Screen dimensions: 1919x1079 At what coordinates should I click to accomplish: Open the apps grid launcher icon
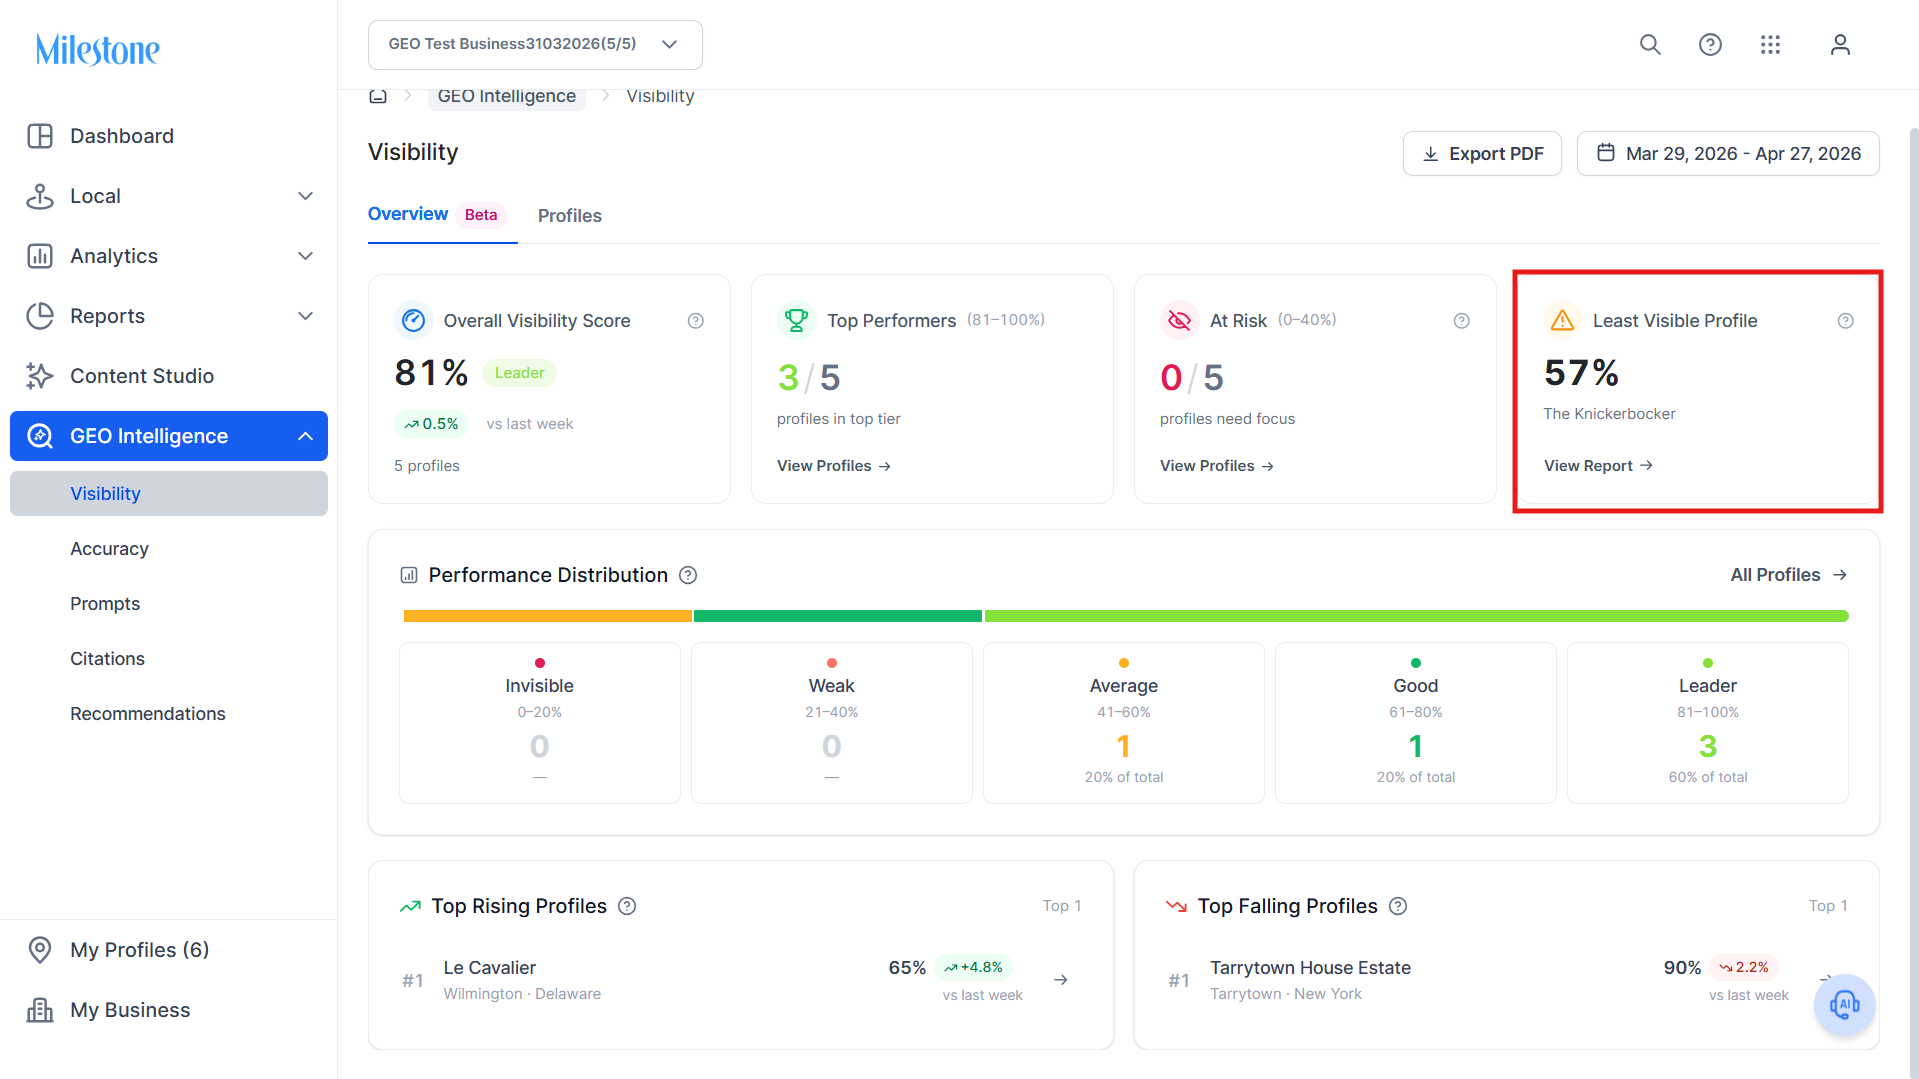coord(1770,45)
